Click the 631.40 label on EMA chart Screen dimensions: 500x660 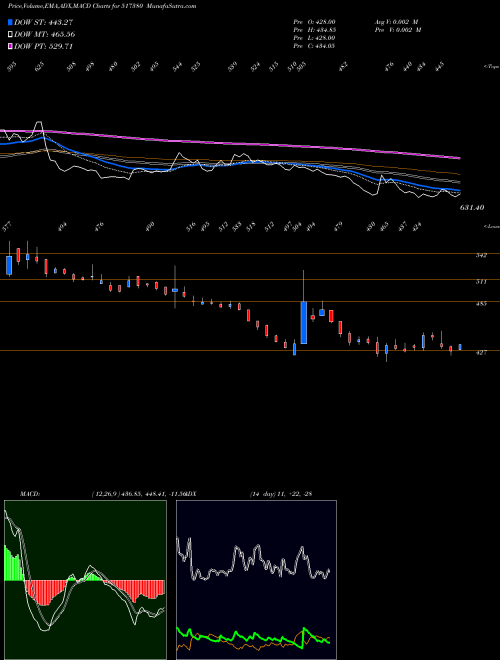coord(472,208)
